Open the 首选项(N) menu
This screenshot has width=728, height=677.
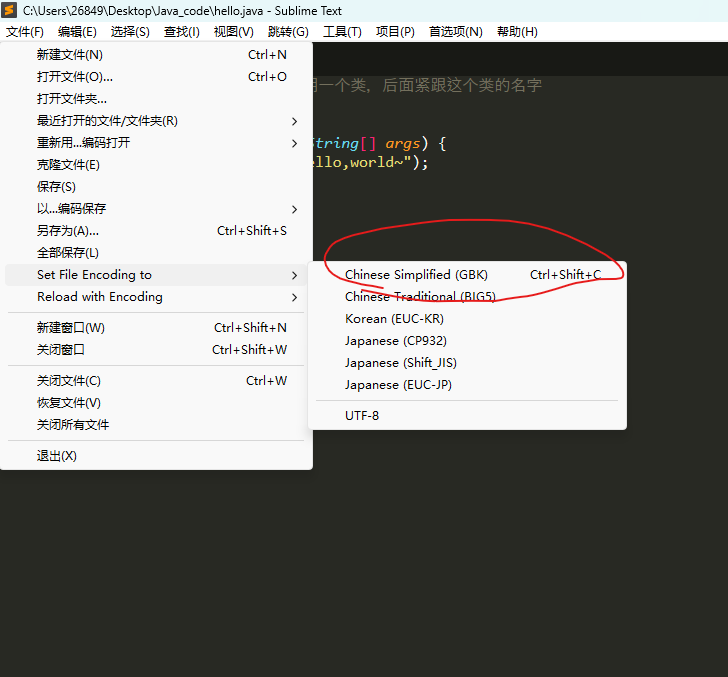point(455,32)
